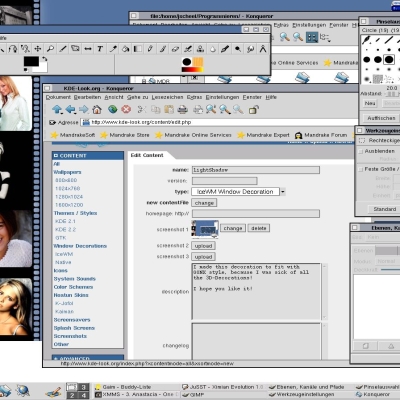Select the Blend gradient tool in GIMP
400x400 pixels.
[138, 49]
